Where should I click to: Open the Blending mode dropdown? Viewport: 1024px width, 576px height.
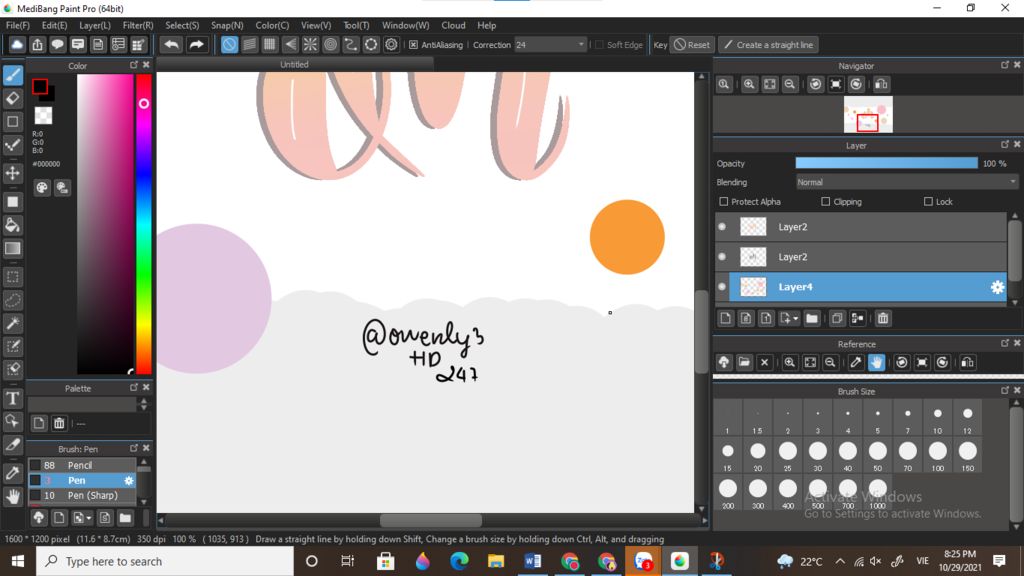906,182
